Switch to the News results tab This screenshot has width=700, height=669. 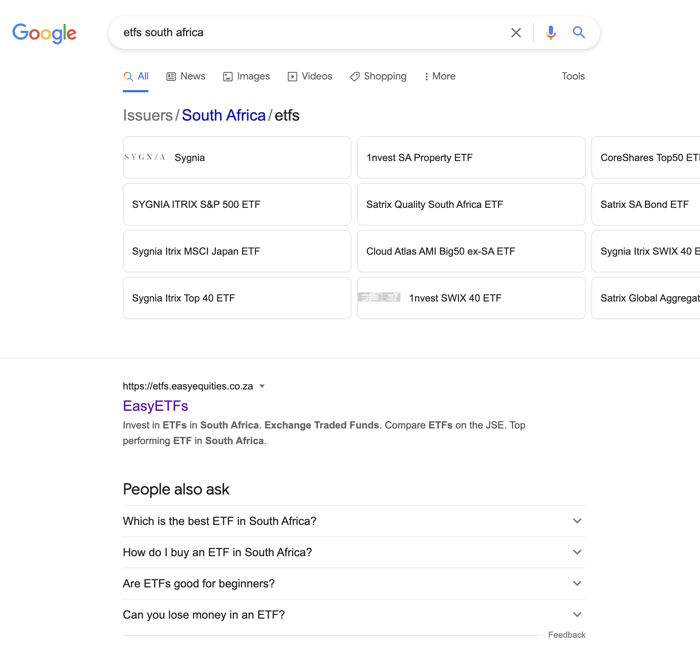[x=186, y=76]
